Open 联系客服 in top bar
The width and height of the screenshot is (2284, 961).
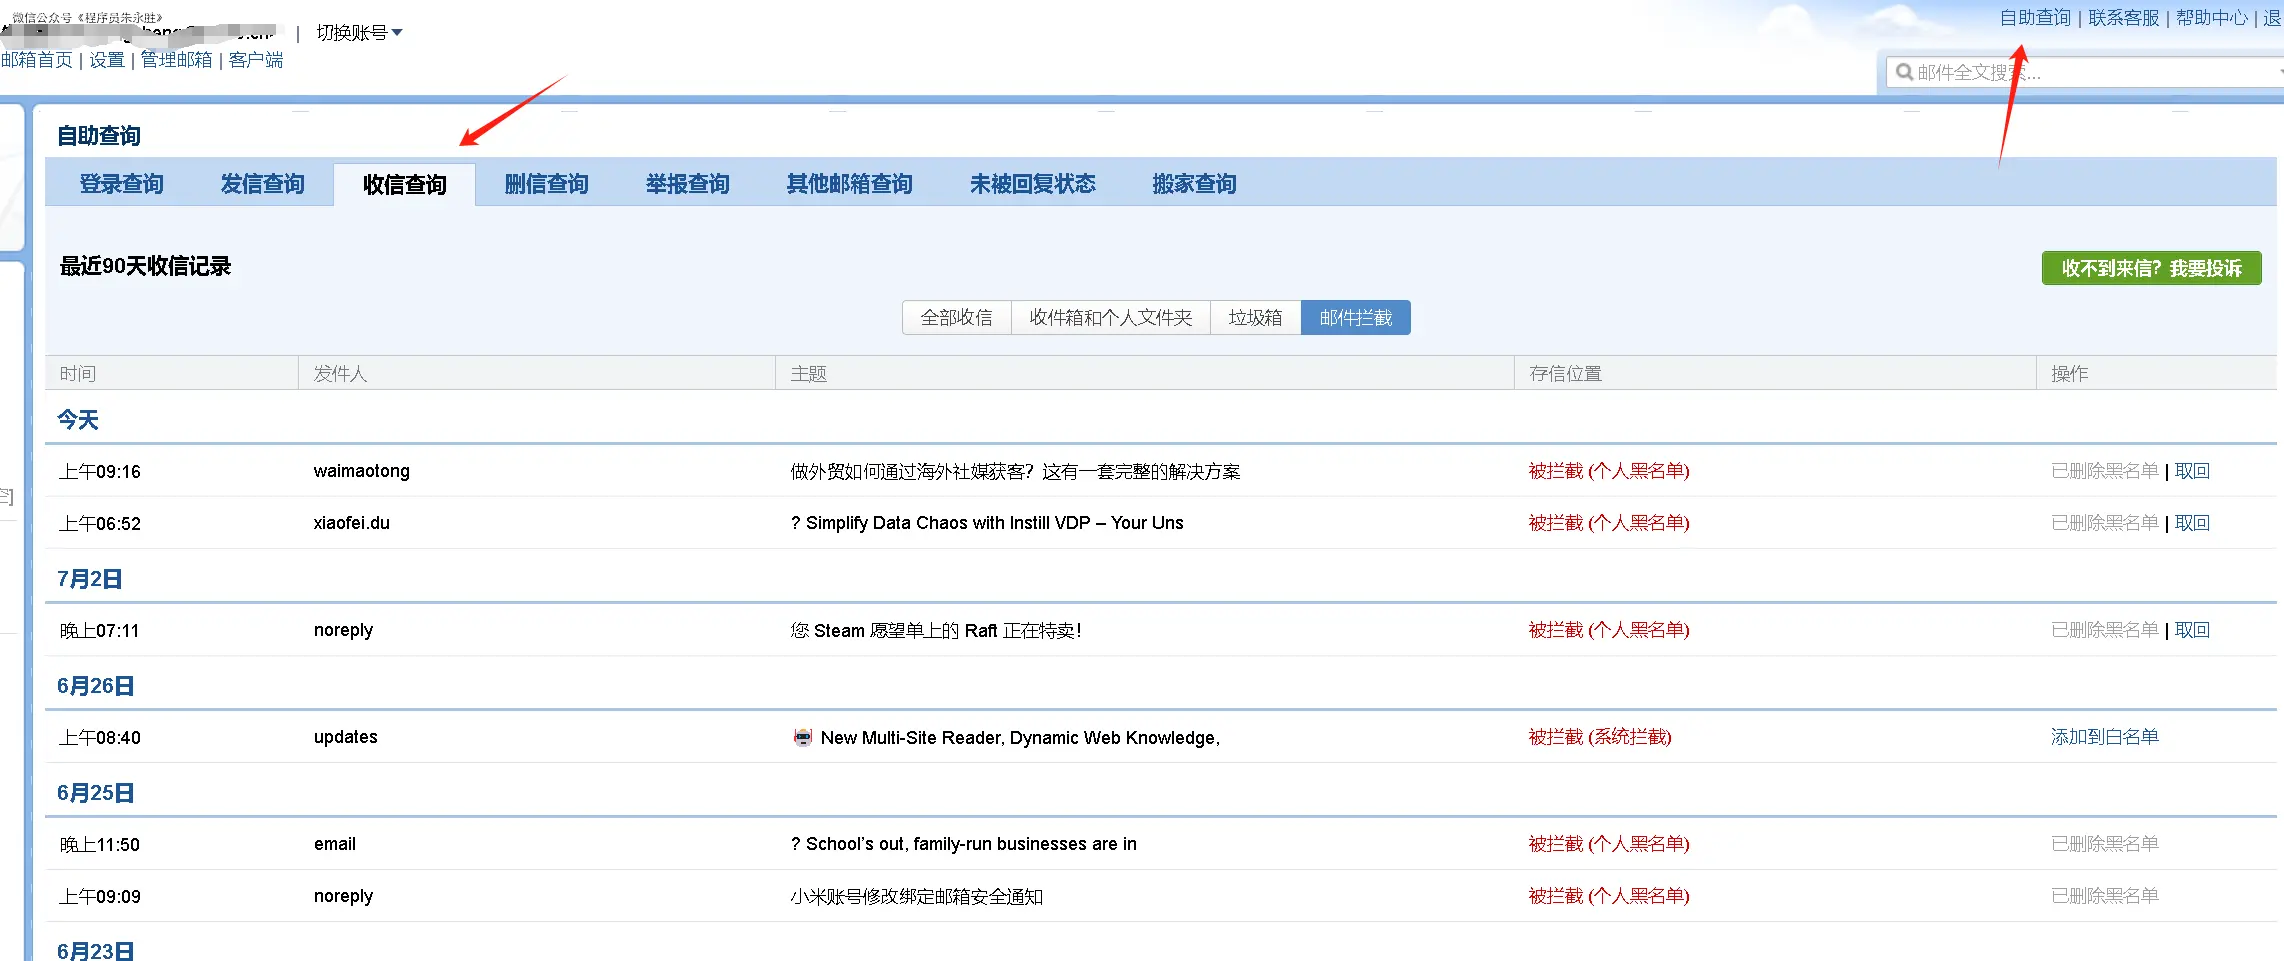click(2123, 18)
